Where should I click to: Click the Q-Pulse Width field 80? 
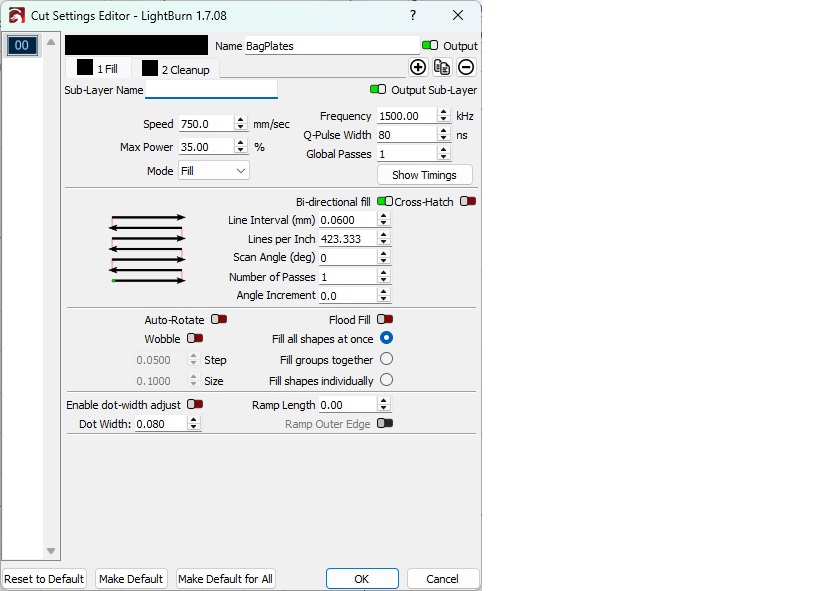(x=407, y=135)
